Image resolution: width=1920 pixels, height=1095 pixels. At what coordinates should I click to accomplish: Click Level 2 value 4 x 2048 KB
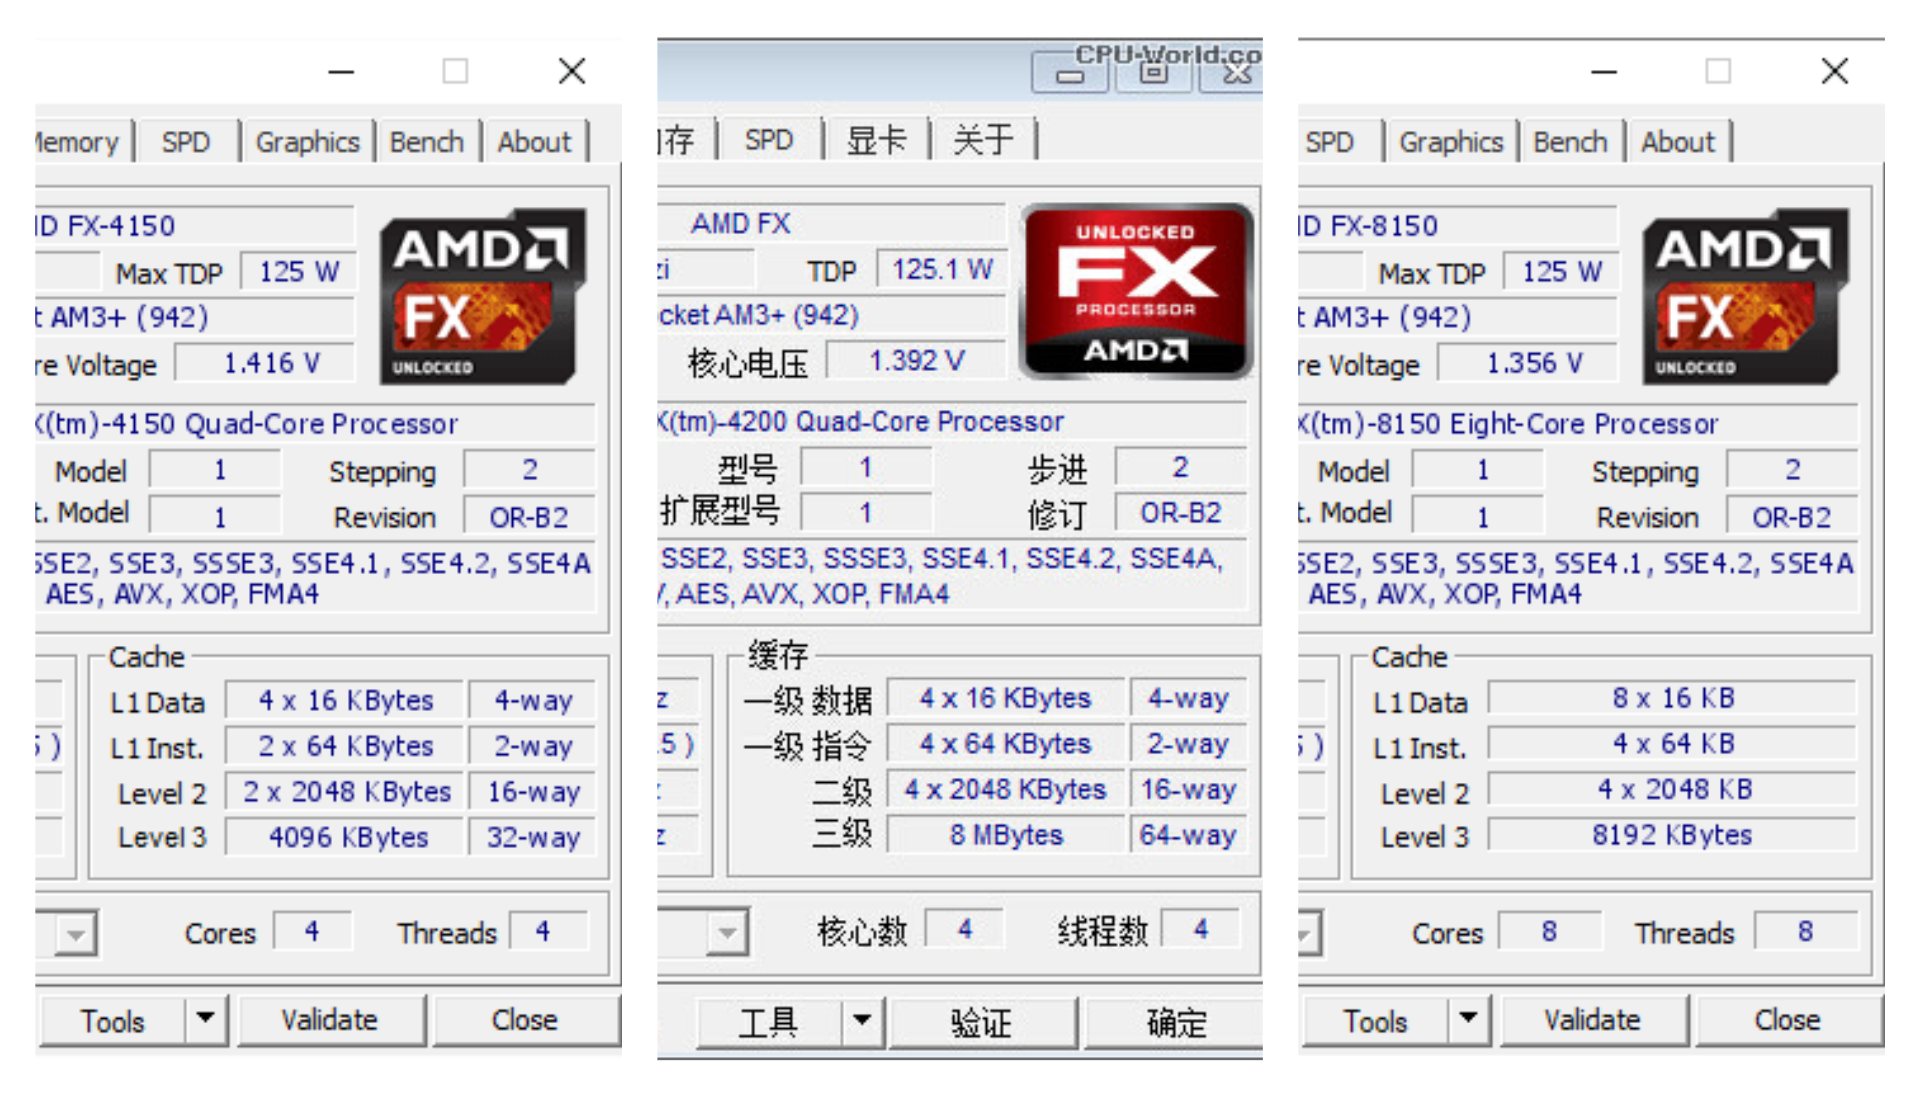click(1673, 790)
